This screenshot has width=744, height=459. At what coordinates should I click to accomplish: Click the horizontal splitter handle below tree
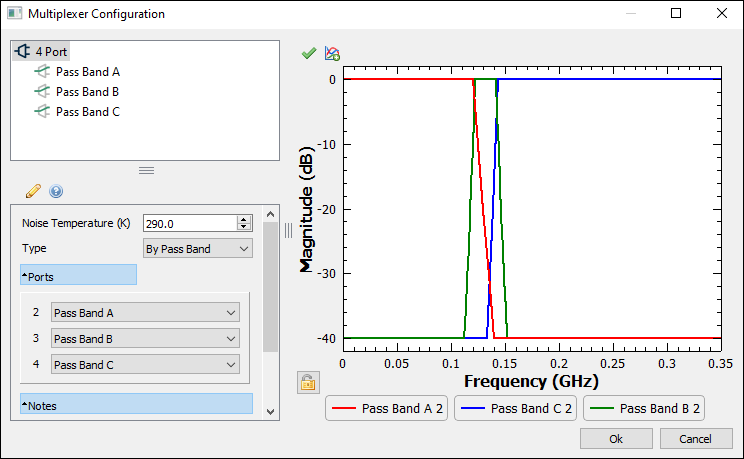point(146,170)
